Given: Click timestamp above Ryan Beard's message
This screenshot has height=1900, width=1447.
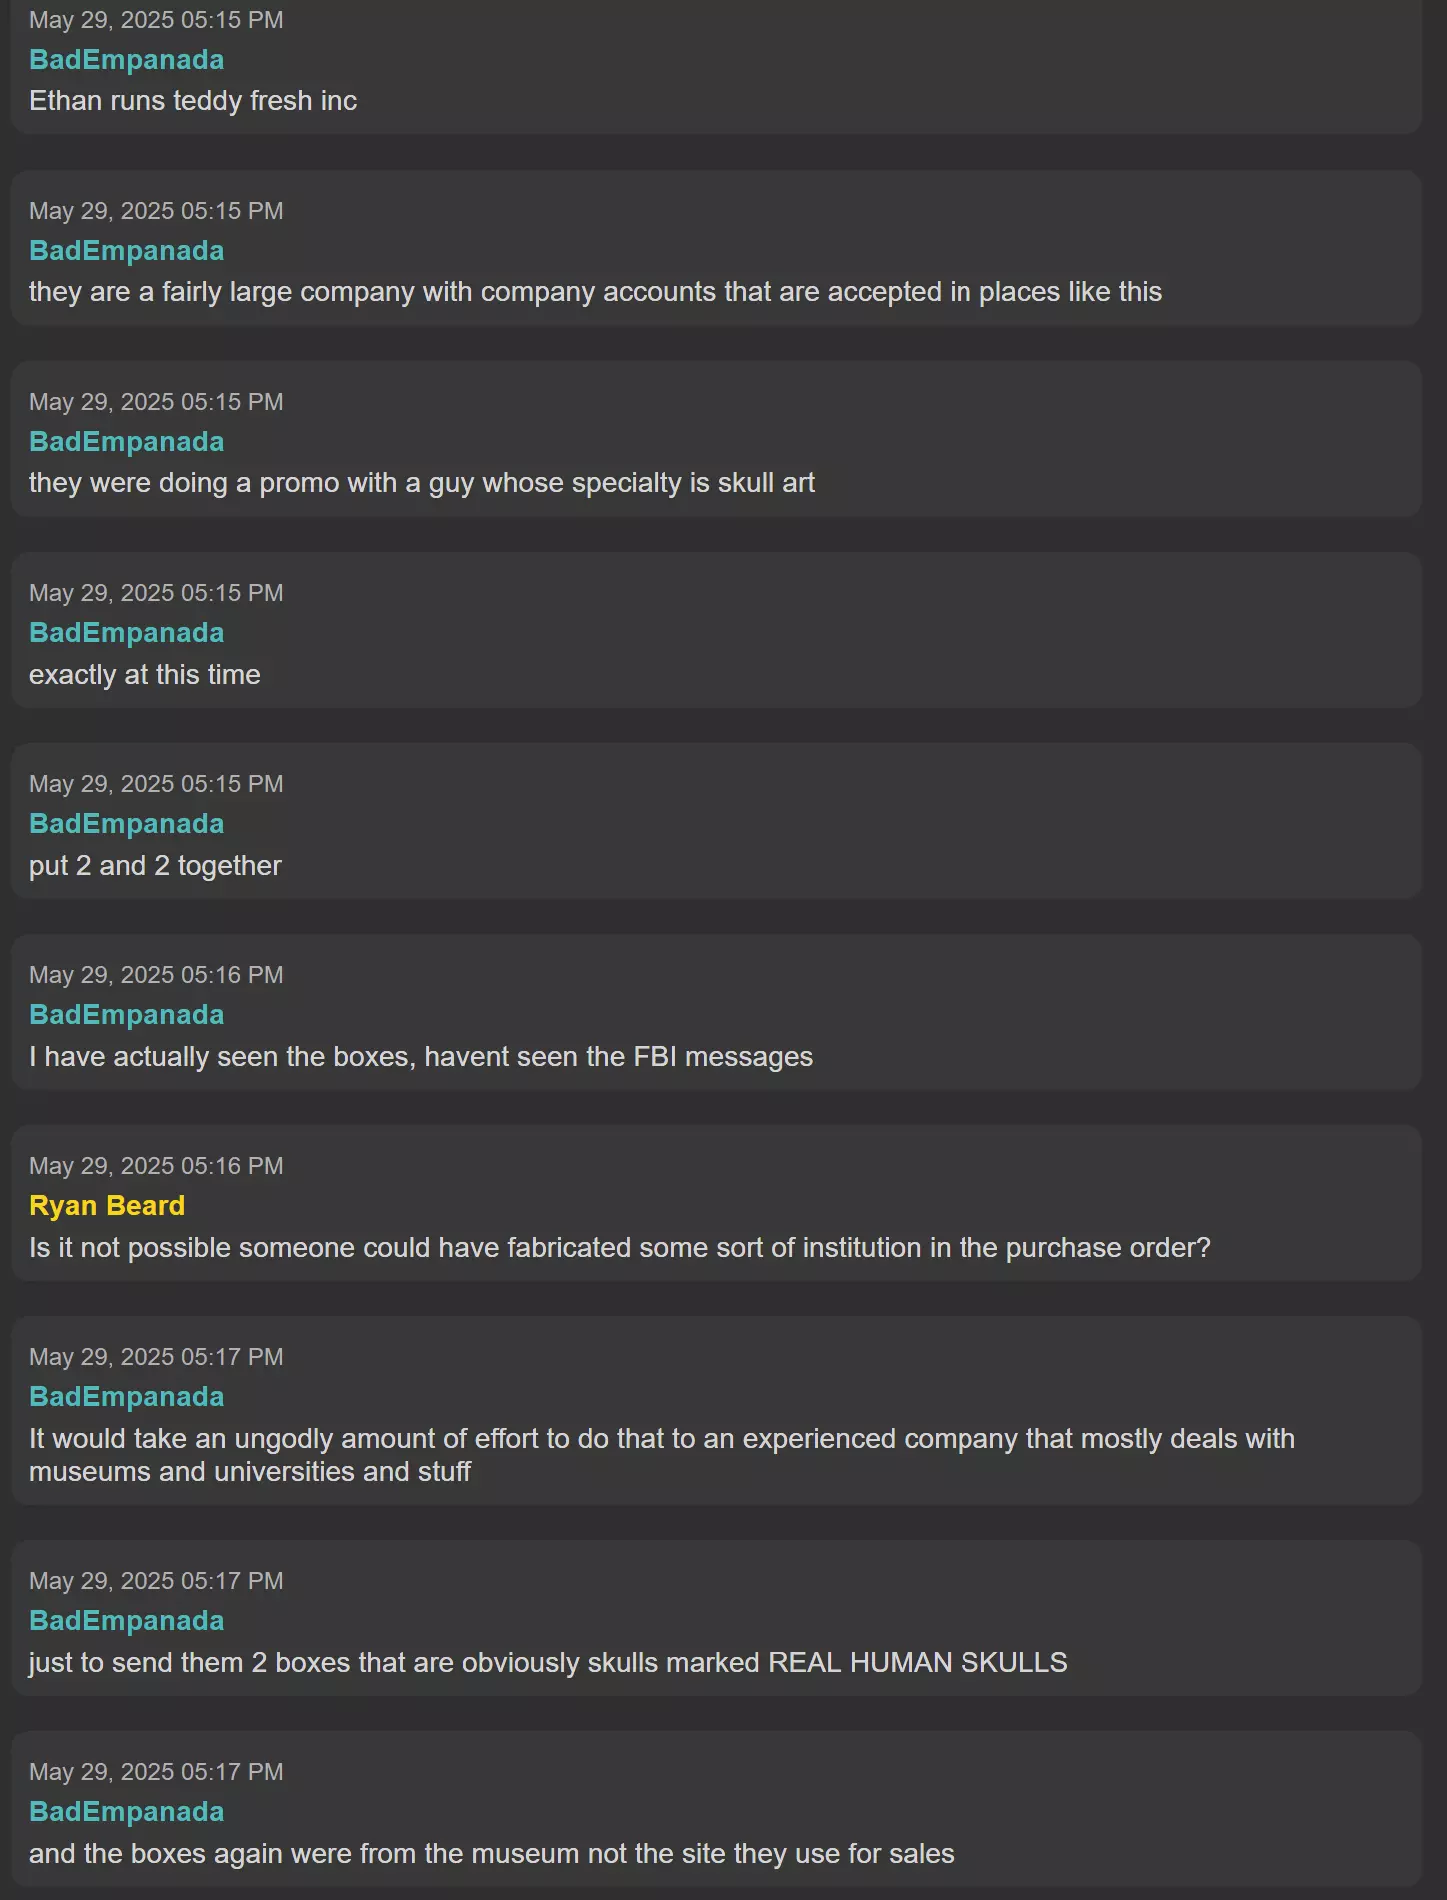Looking at the screenshot, I should pyautogui.click(x=156, y=1166).
